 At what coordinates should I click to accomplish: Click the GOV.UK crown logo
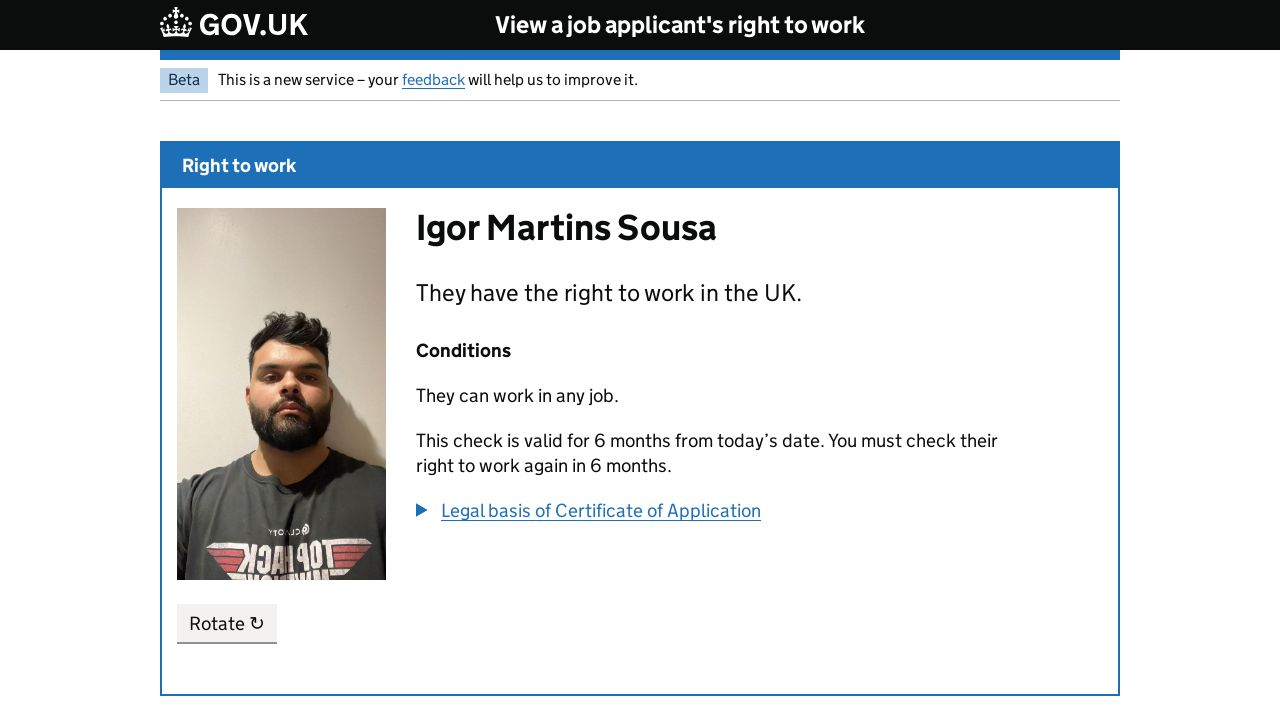[x=176, y=24]
